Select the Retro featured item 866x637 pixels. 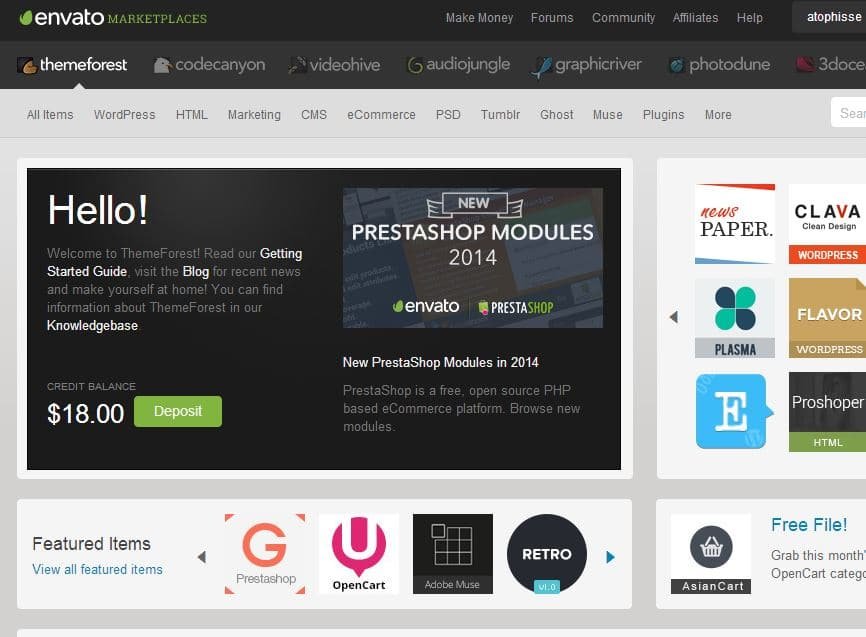(547, 554)
